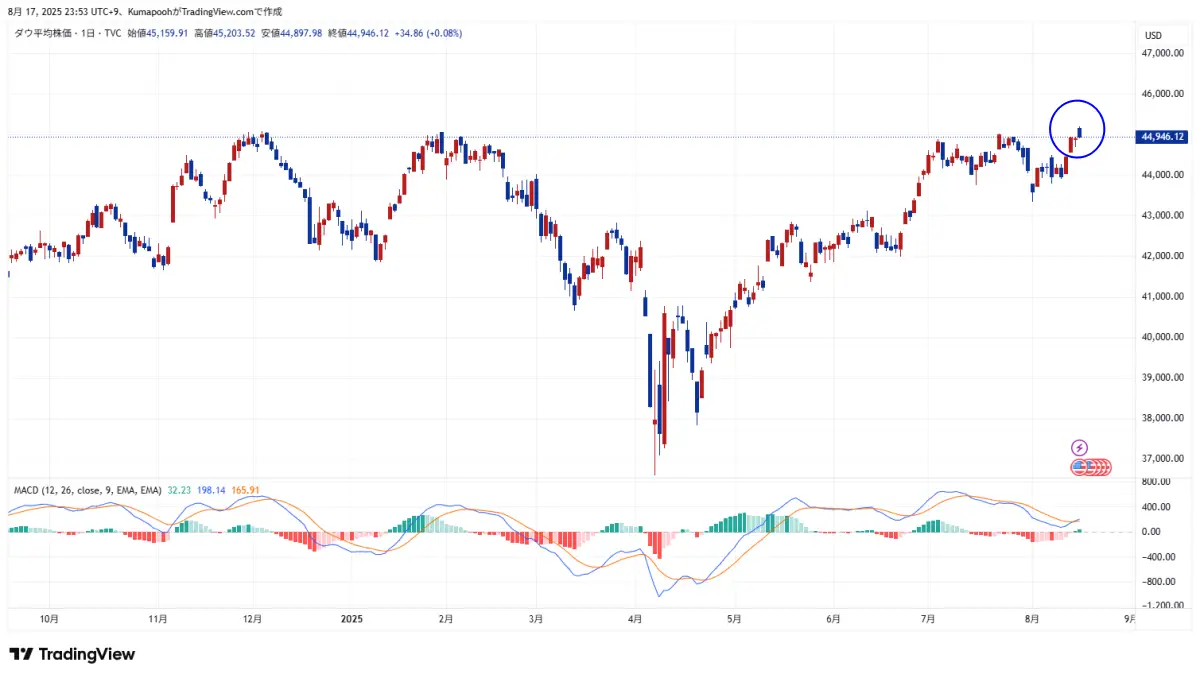Click the USD currency label on price axis

(1153, 36)
